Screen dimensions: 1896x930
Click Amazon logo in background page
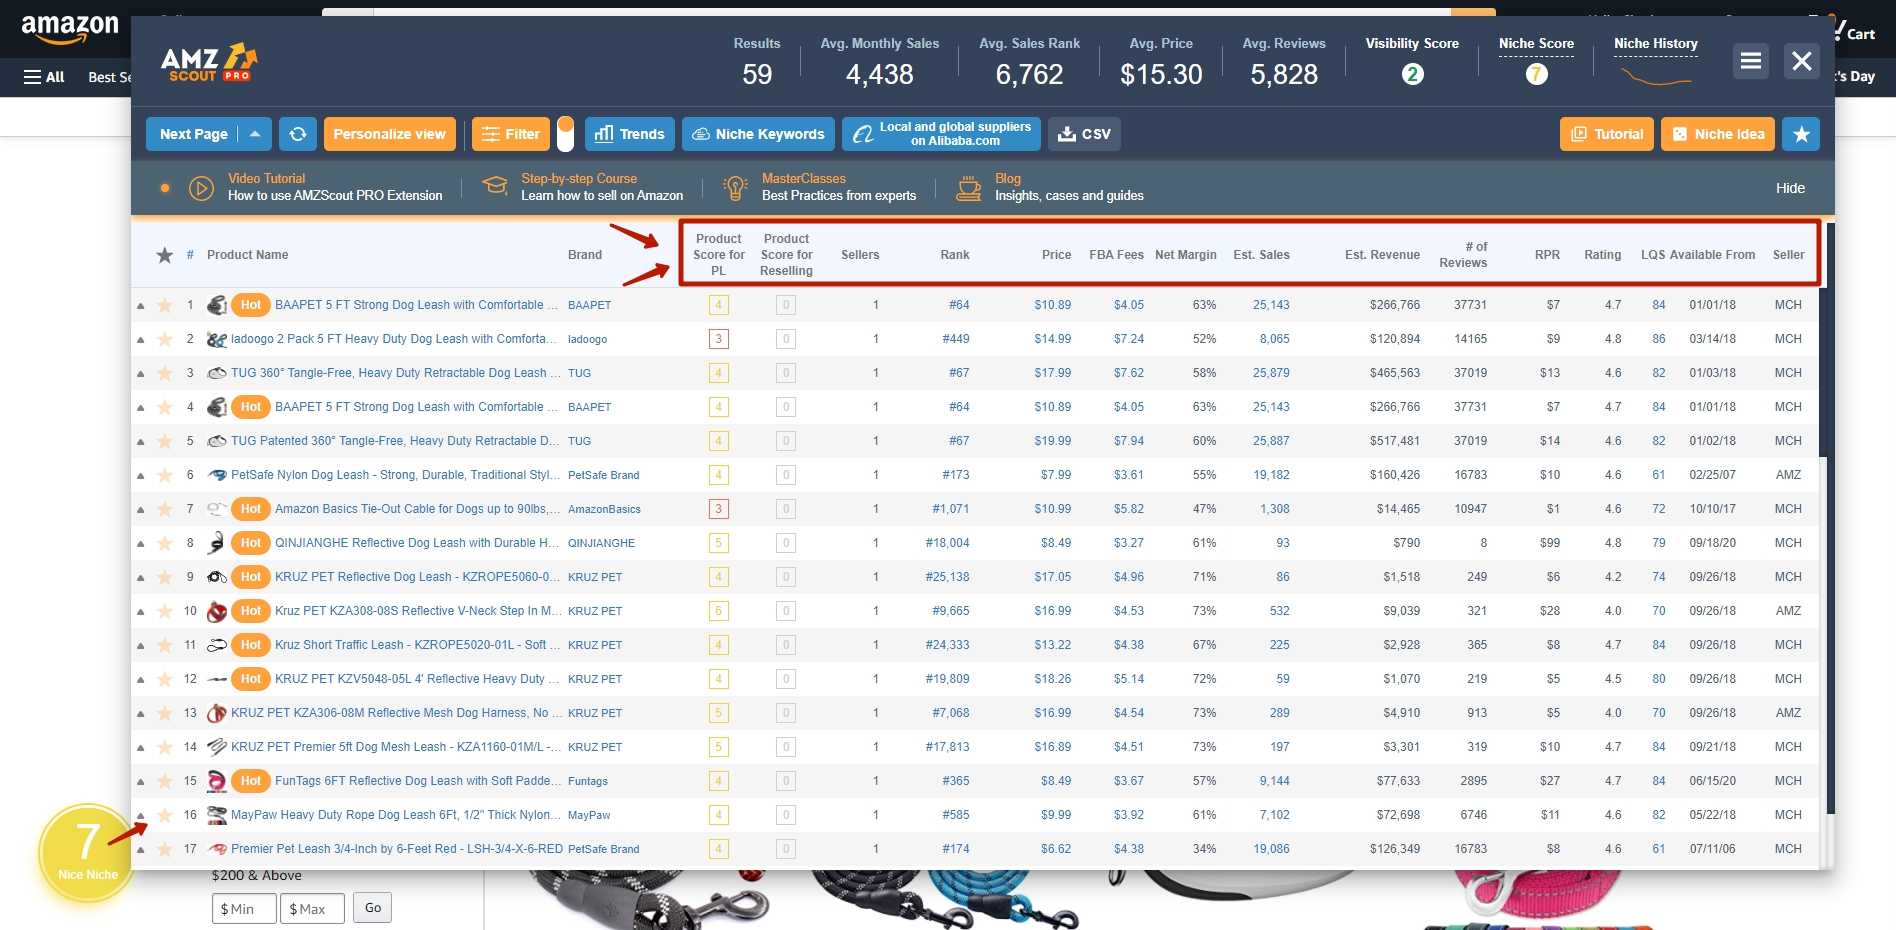[70, 29]
